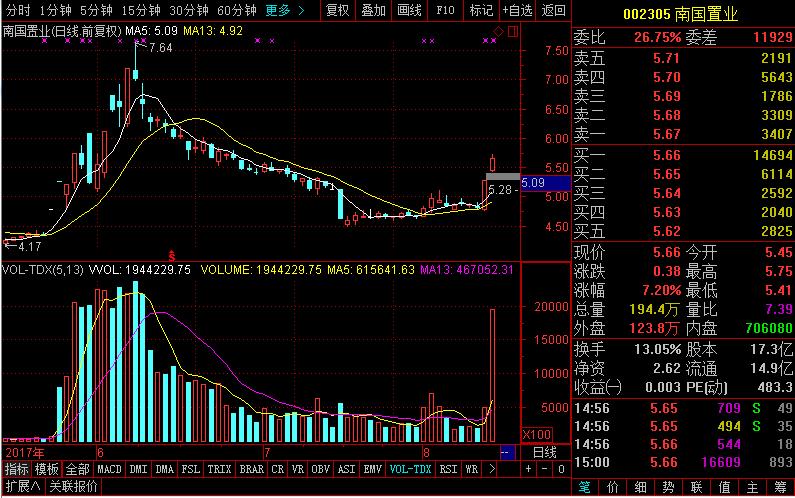795x498 pixels.
Task: Select the 1分钟 period
Action: (56, 10)
